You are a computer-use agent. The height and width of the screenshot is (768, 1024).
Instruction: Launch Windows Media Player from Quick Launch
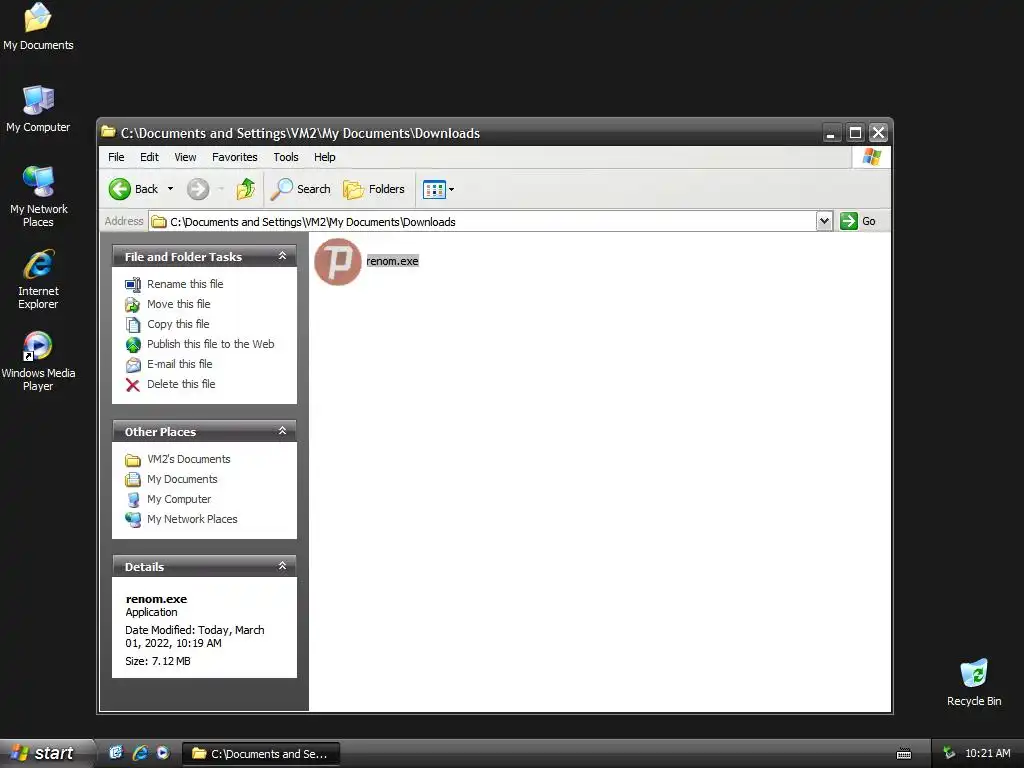click(163, 753)
